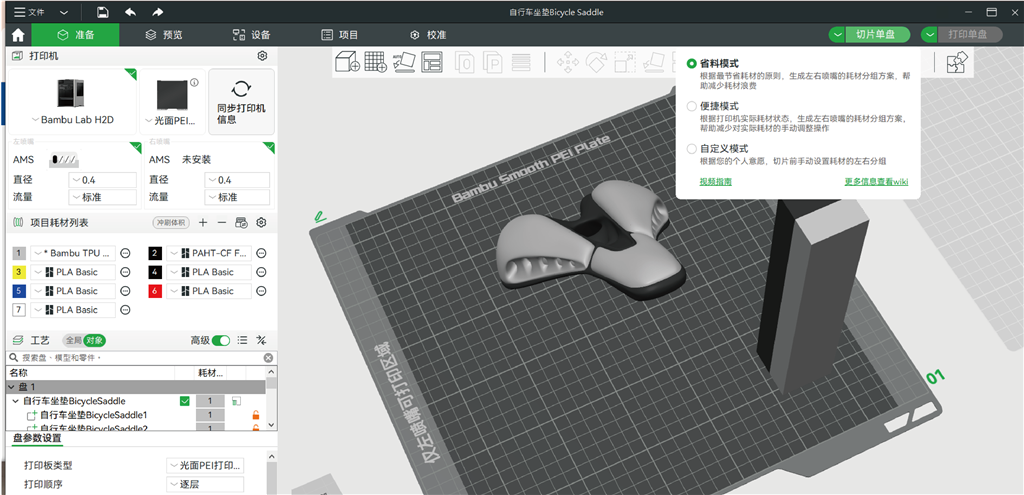
Task: Click the Arrange all objects icon
Action: [432, 62]
